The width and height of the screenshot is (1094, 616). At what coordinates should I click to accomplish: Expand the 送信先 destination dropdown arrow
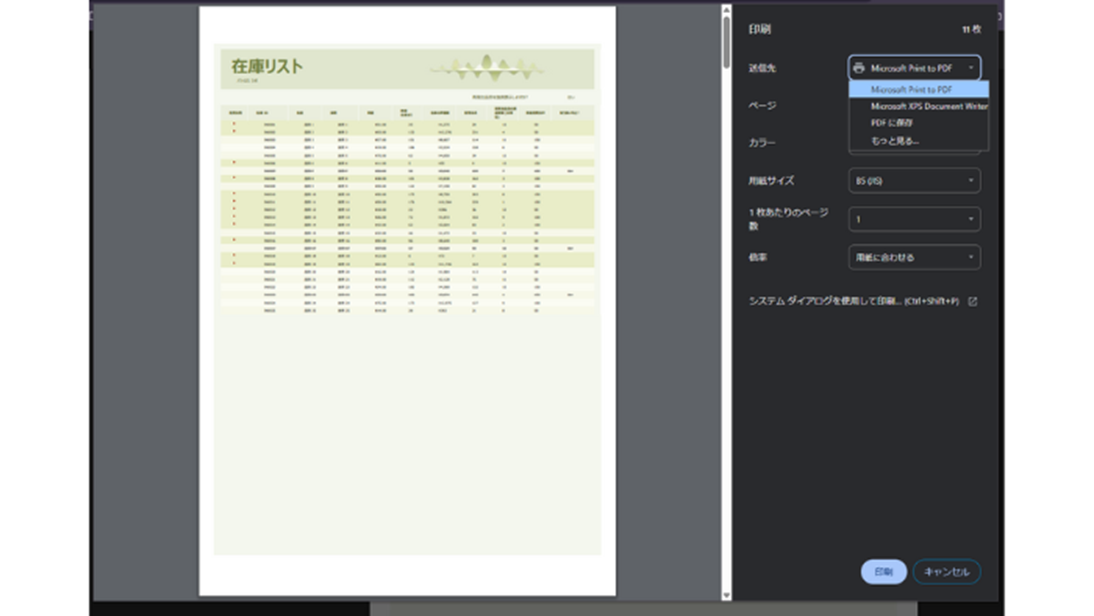[x=970, y=68]
